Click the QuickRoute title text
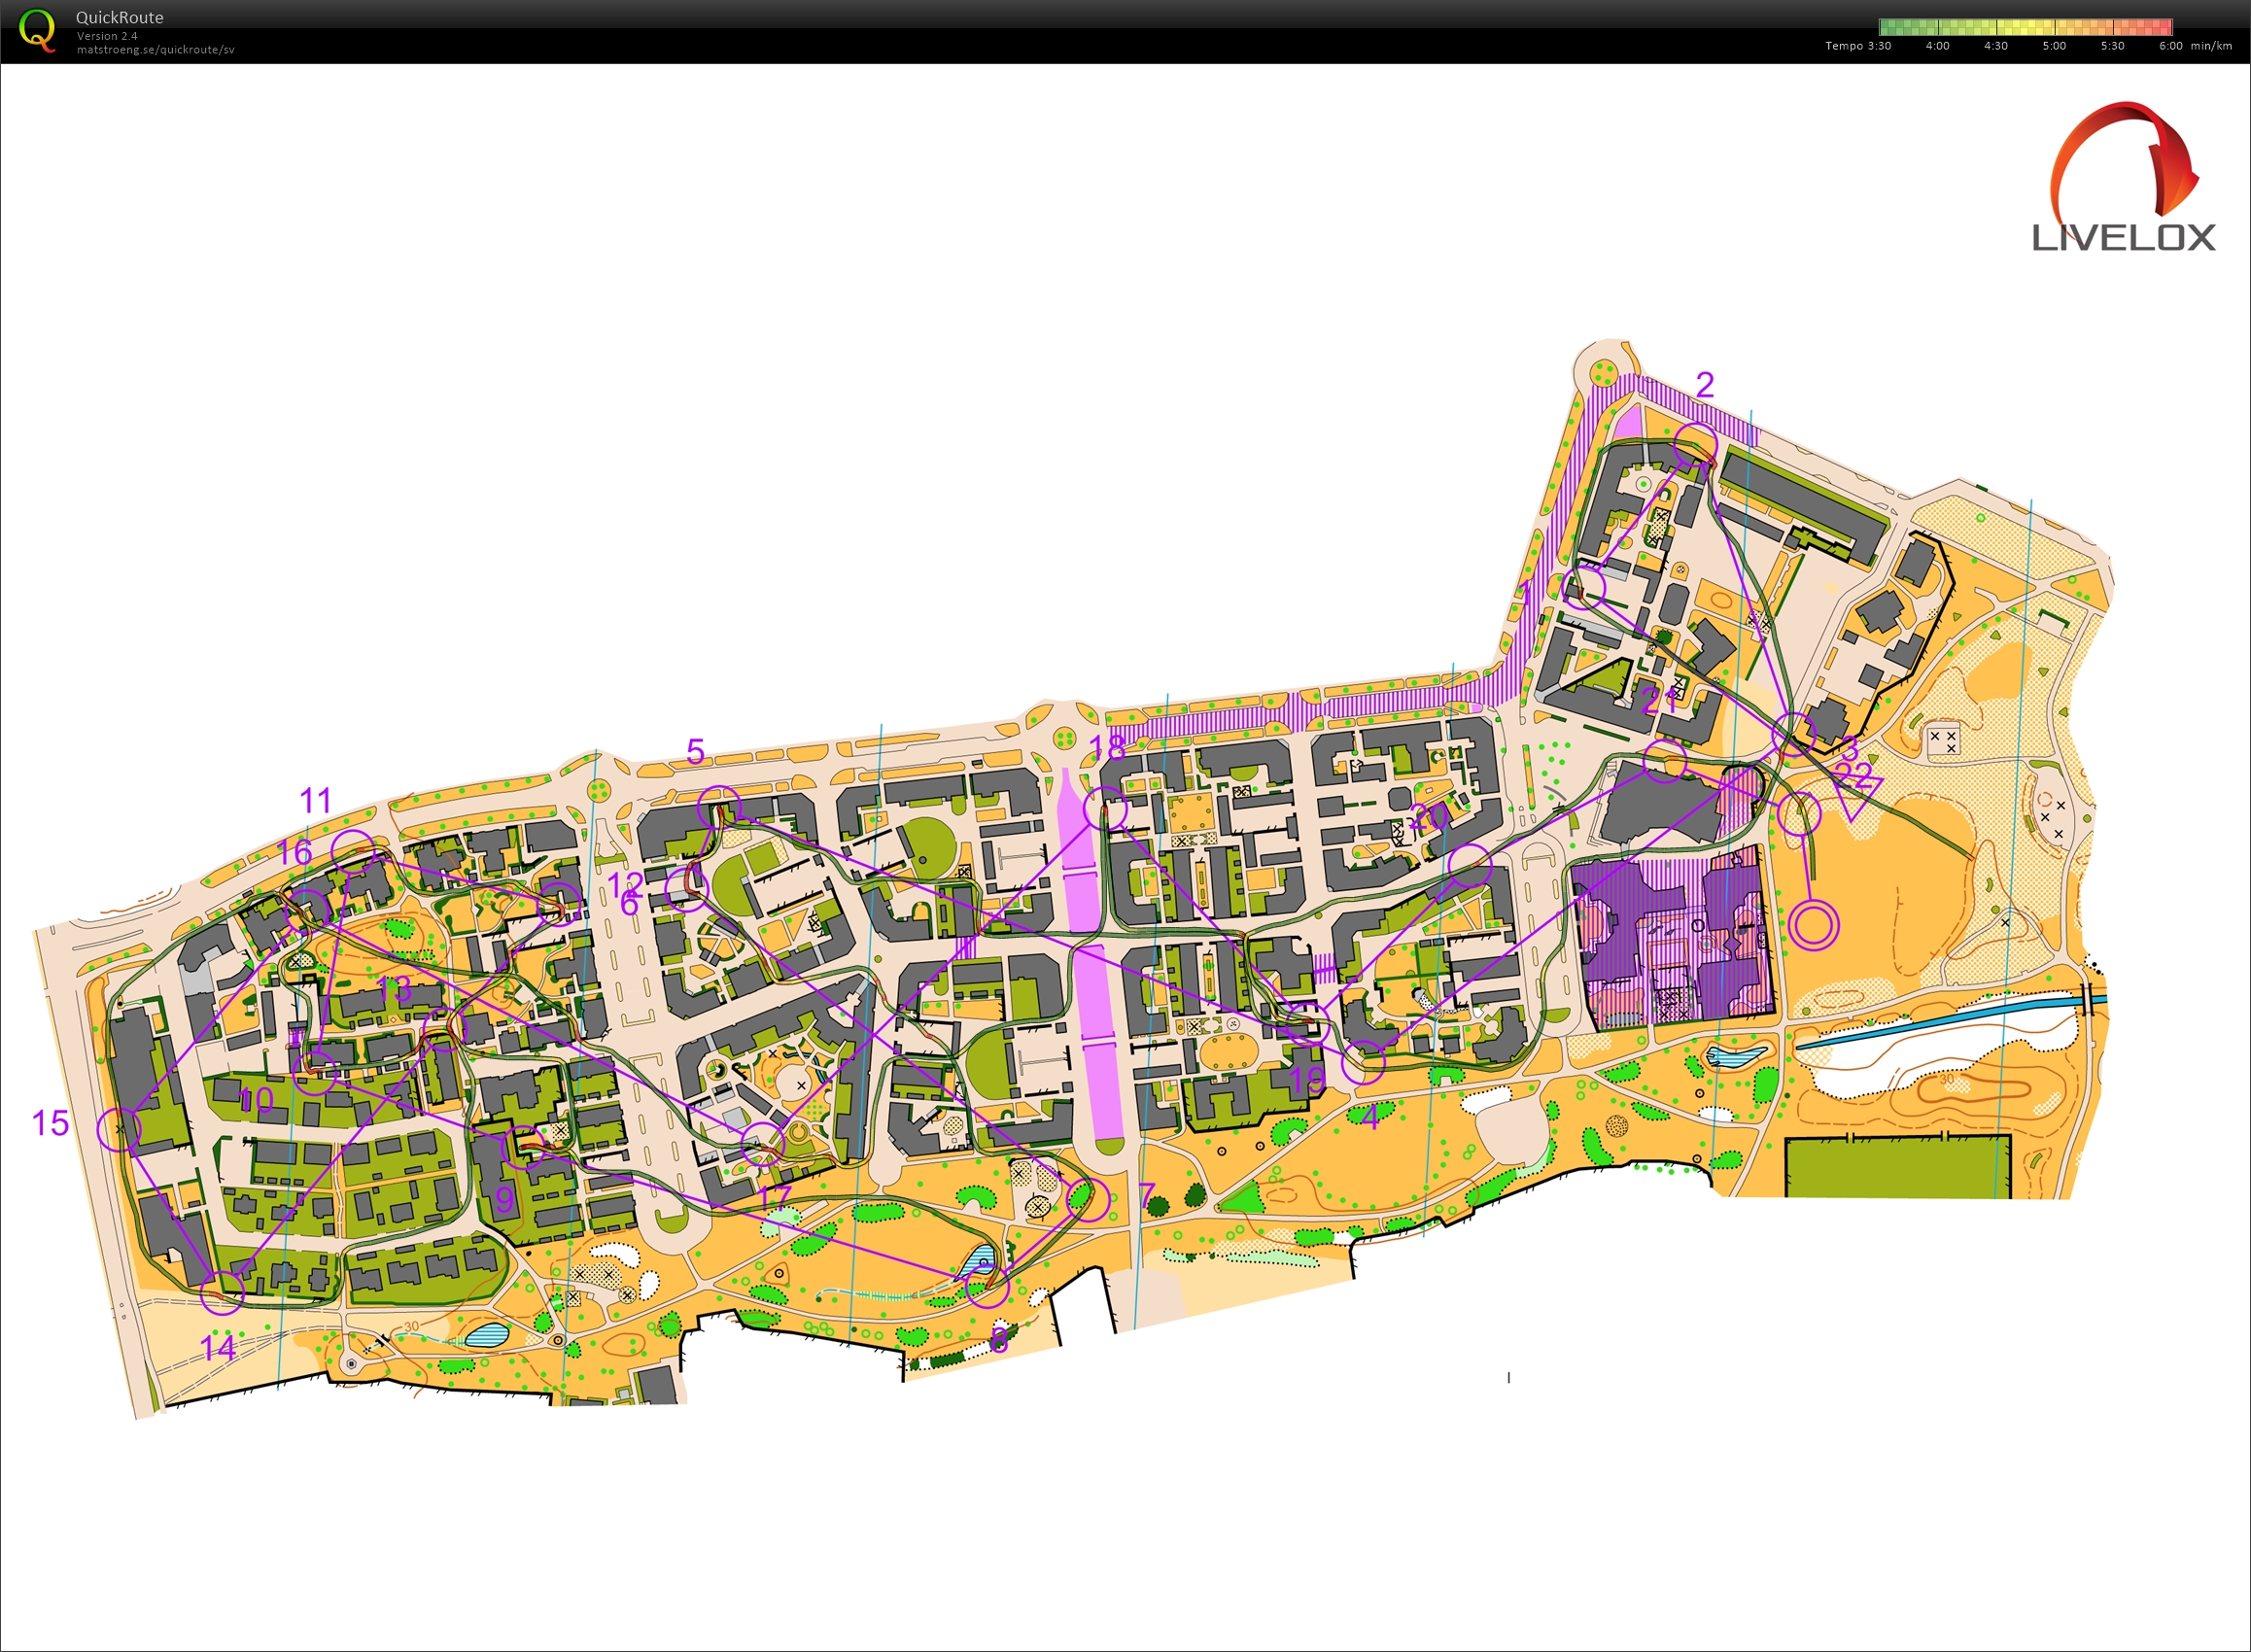2251x1652 pixels. 119,17
